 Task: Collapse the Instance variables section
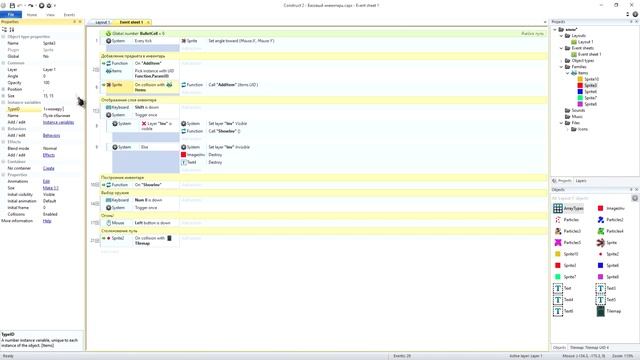(x=3, y=102)
